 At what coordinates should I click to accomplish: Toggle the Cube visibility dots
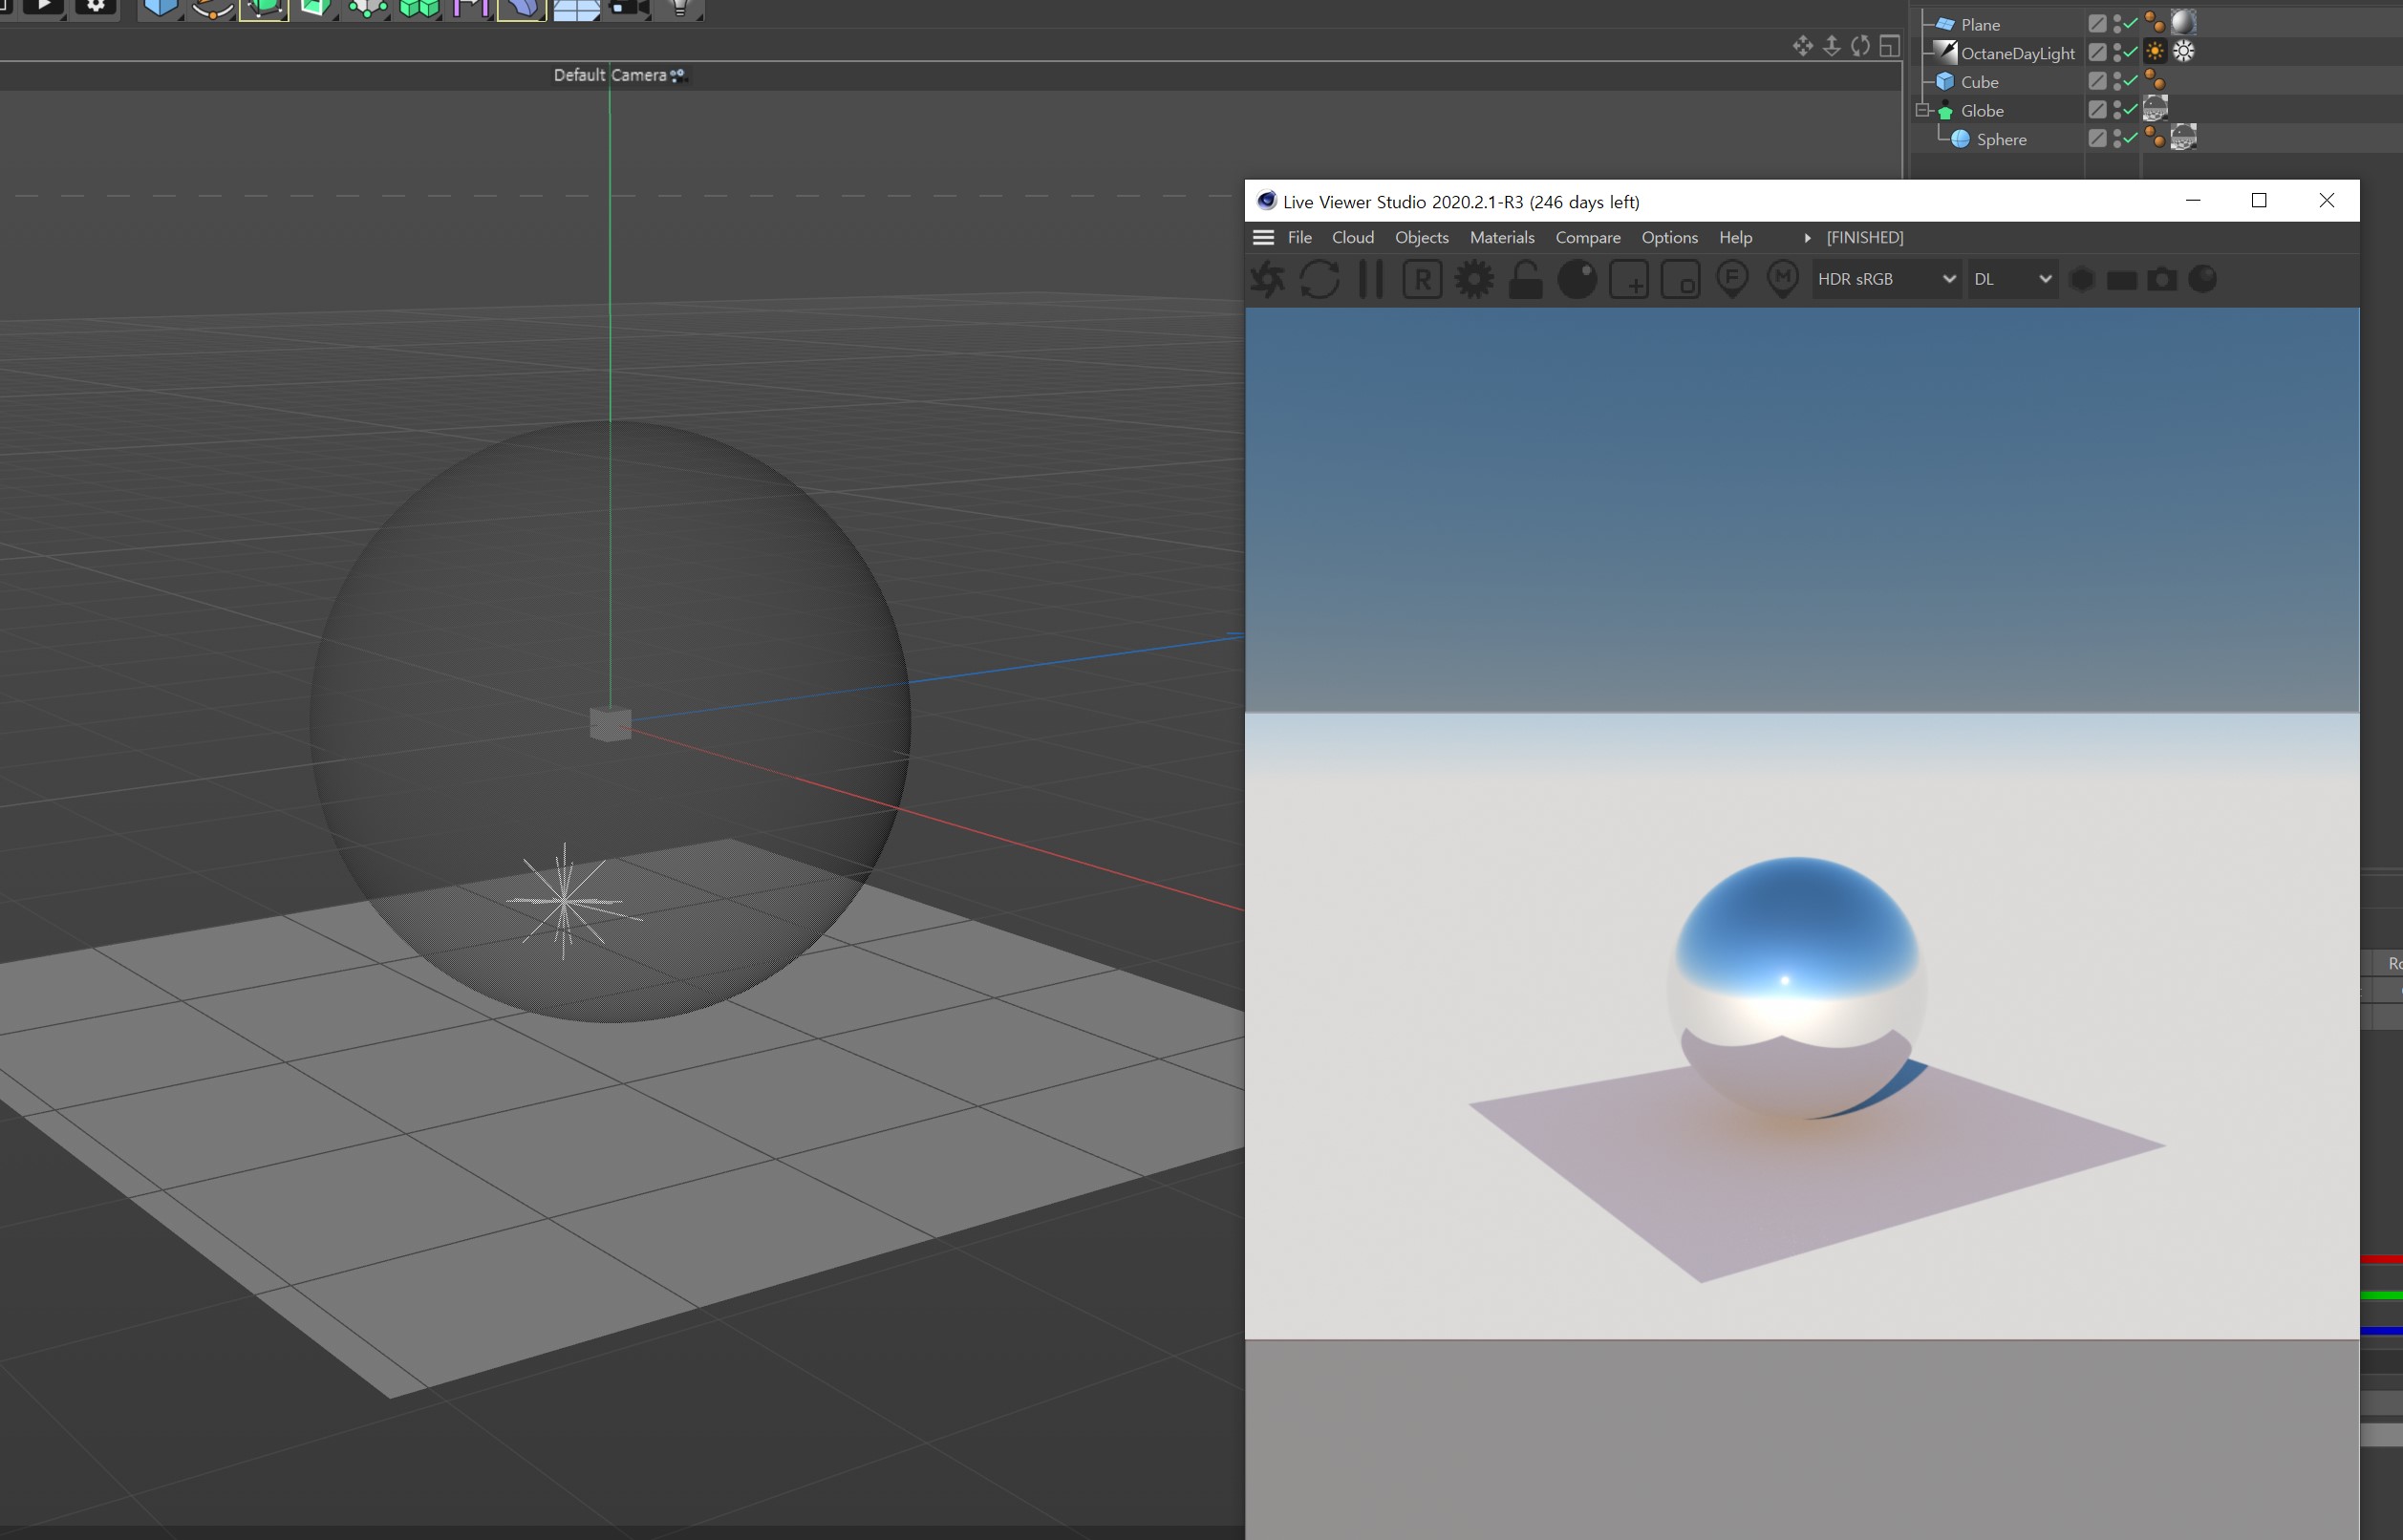tap(2117, 81)
